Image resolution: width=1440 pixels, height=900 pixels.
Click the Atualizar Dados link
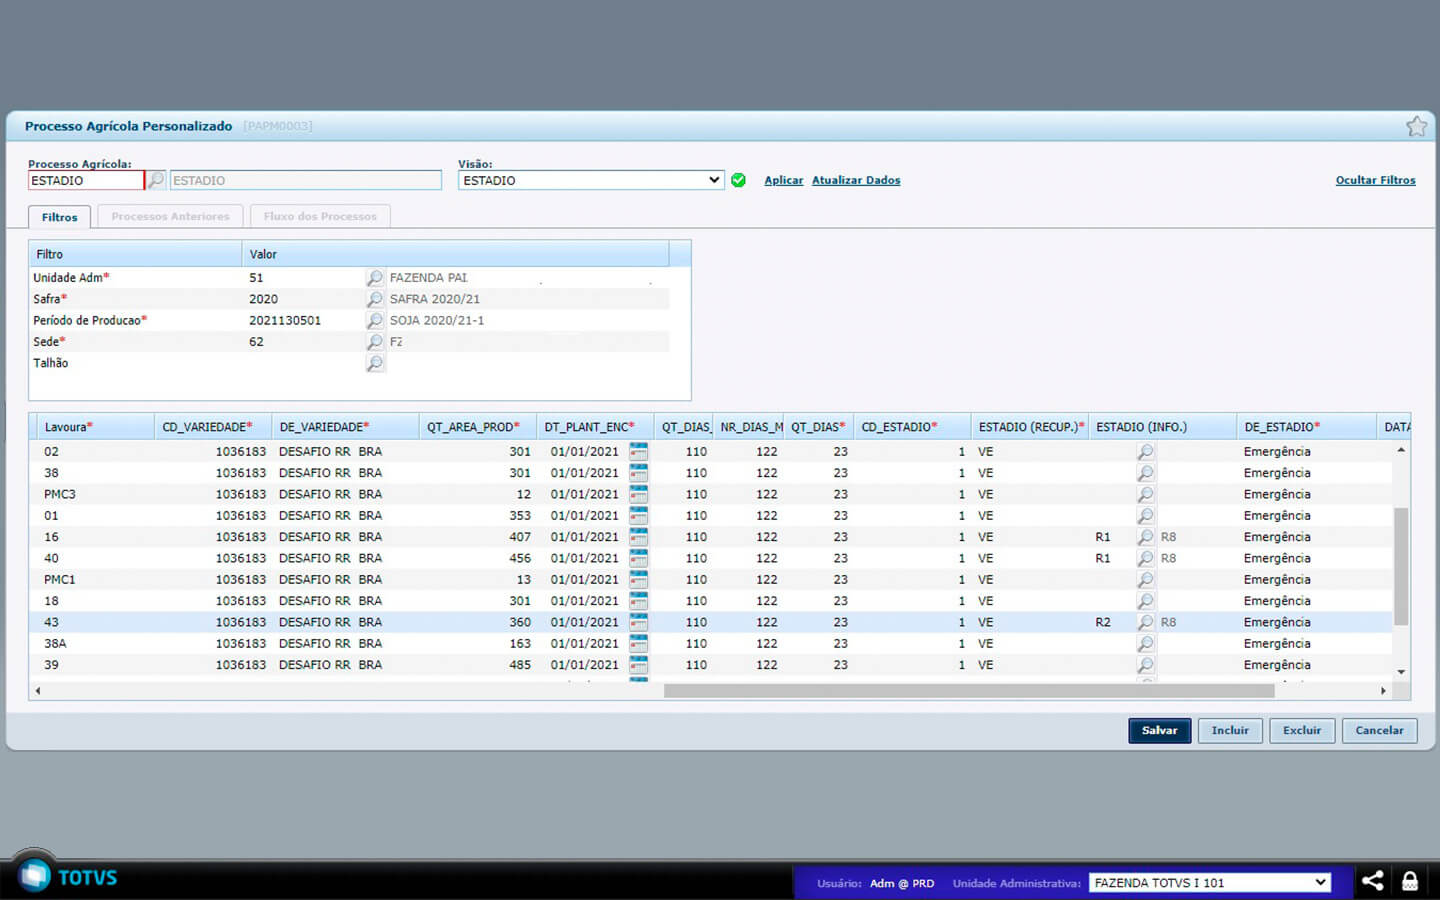point(855,180)
